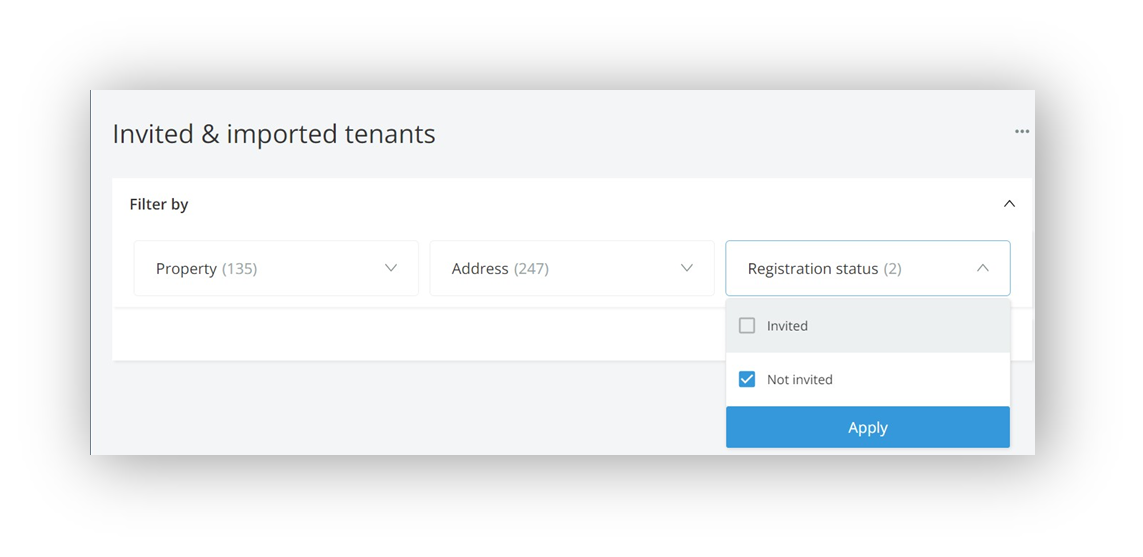The height and width of the screenshot is (557, 1143).
Task: Click empty white panel below Property filter
Action: click(416, 334)
